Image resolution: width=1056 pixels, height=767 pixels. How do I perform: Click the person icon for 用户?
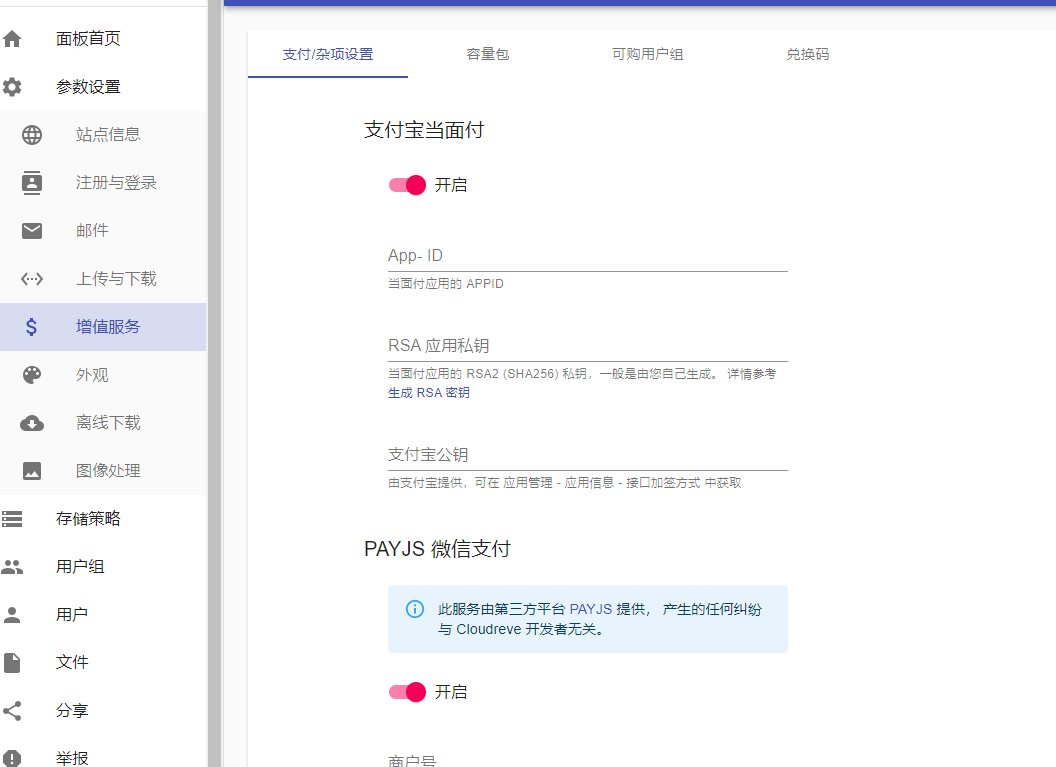12,615
